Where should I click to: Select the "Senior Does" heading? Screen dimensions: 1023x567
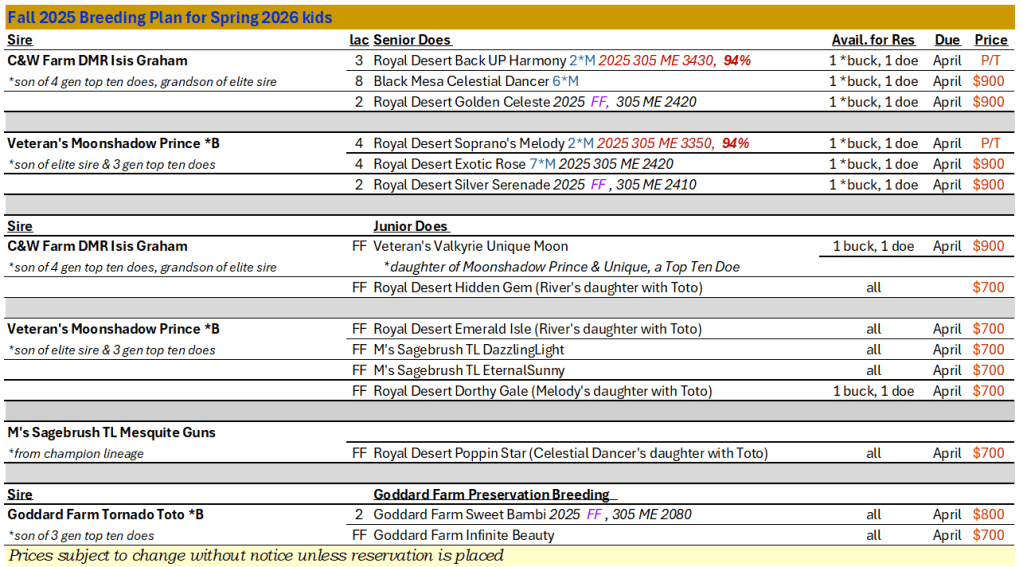(412, 40)
